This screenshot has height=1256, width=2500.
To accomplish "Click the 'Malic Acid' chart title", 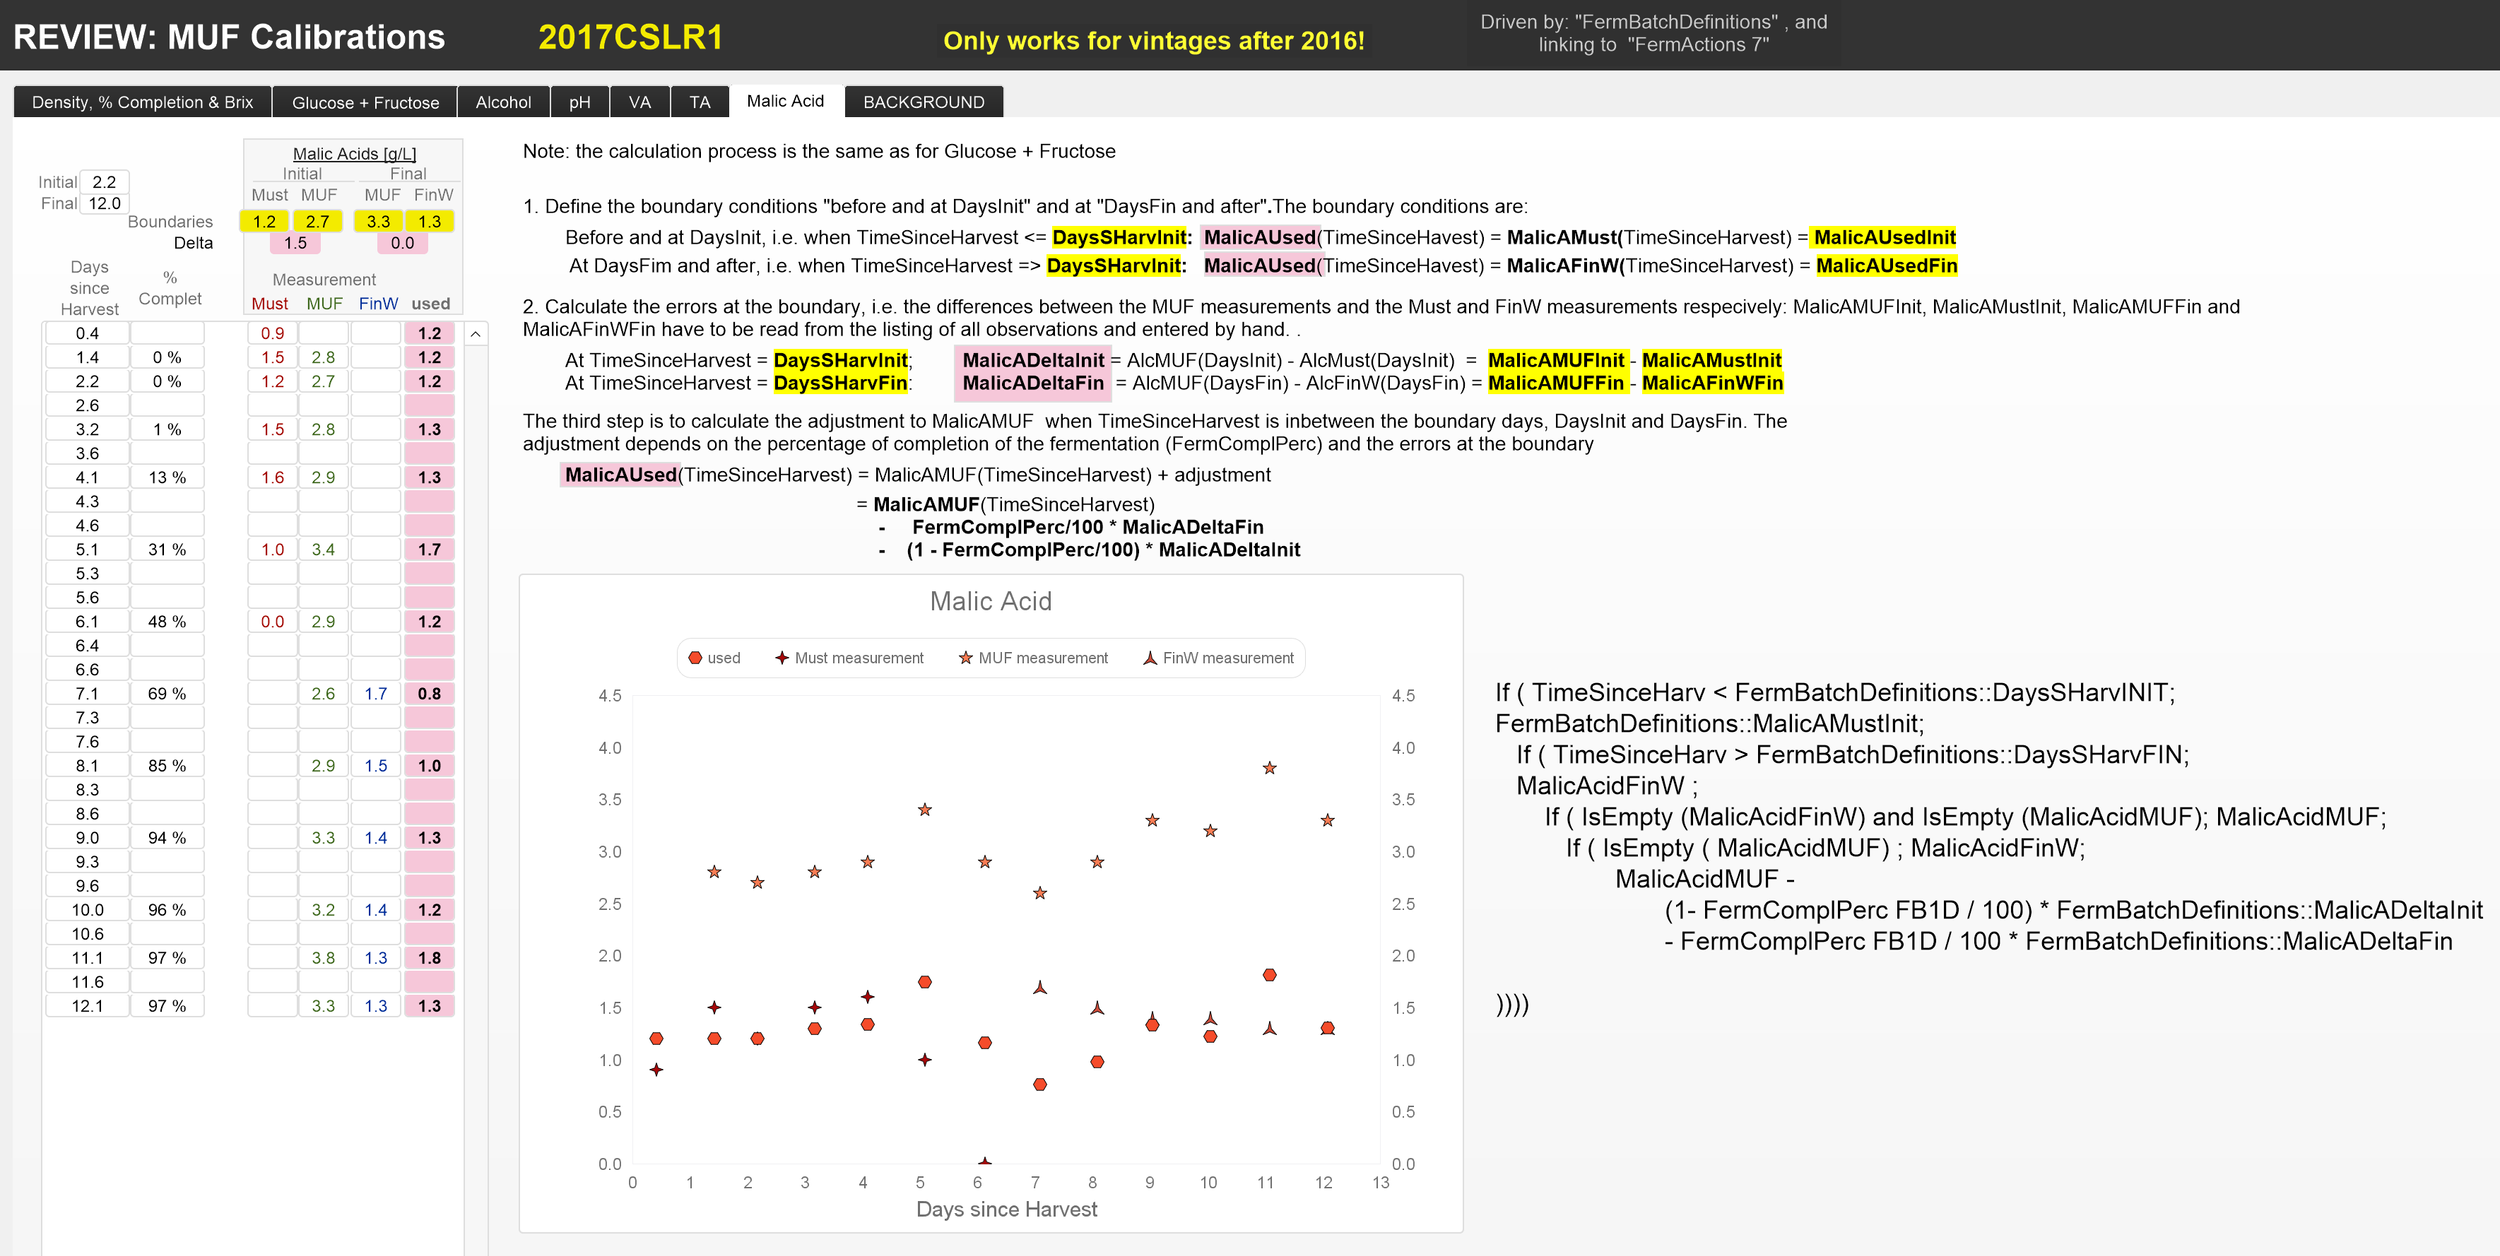I will click(991, 601).
